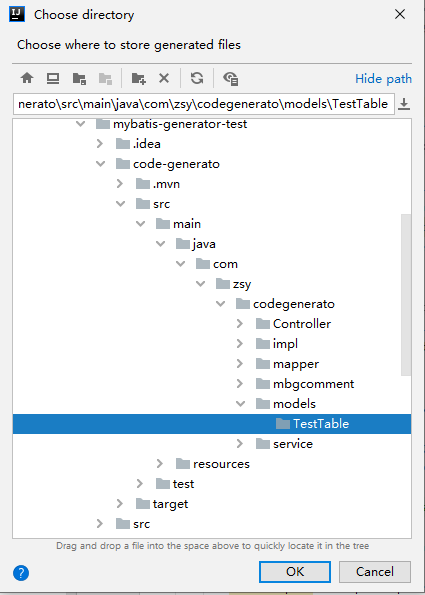Go to the Home directory icon
The width and height of the screenshot is (425, 595).
tap(27, 79)
